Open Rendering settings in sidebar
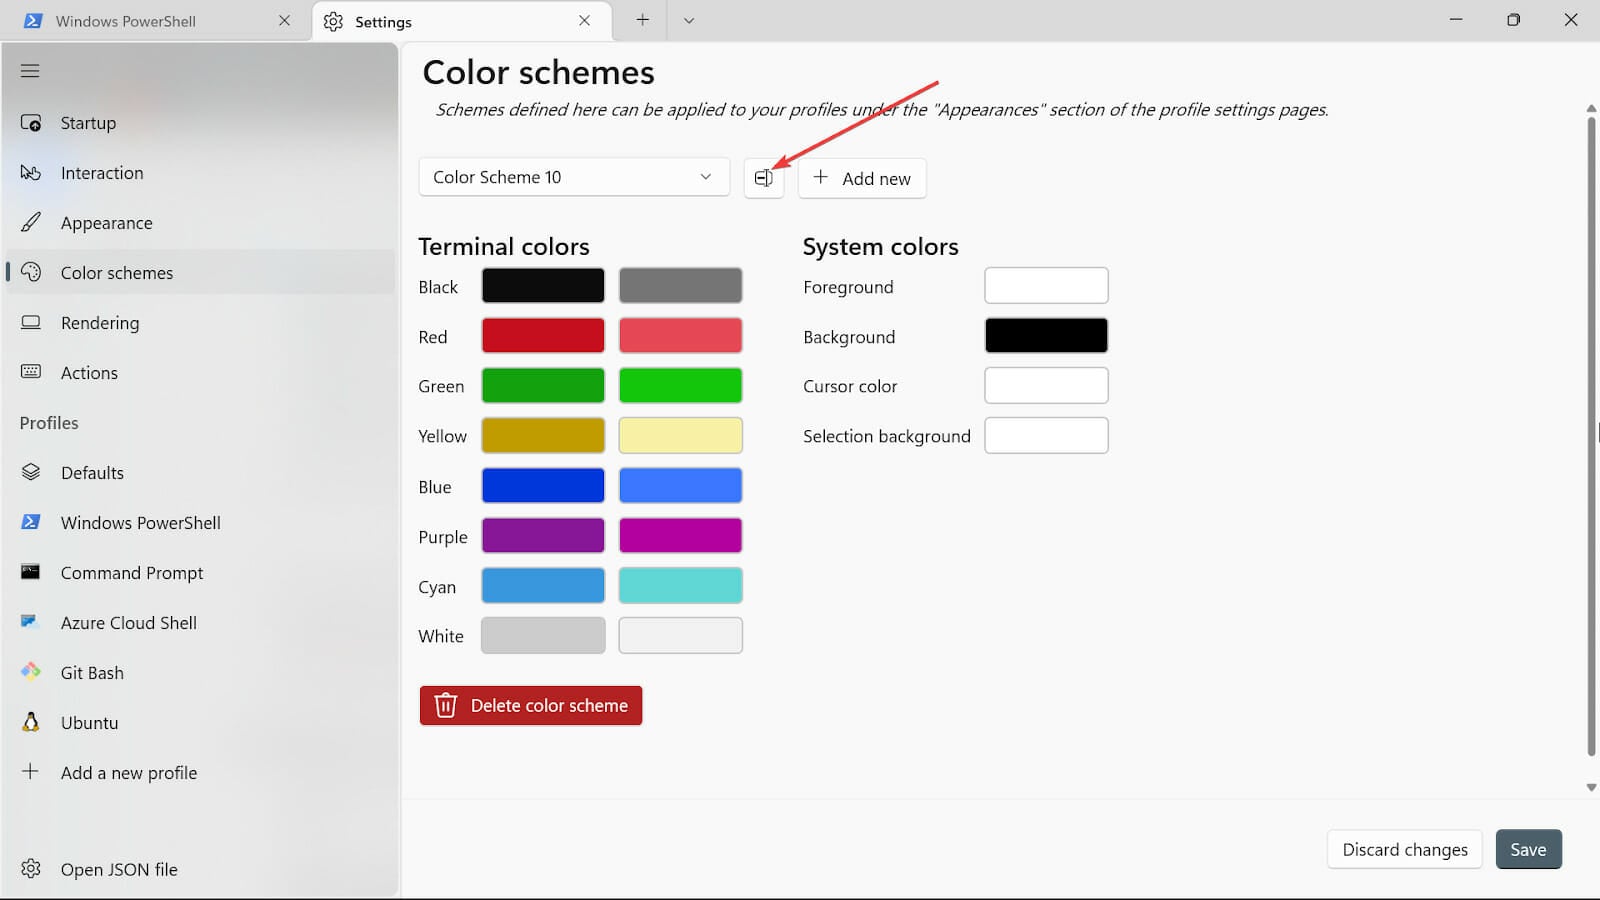Viewport: 1600px width, 900px height. pyautogui.click(x=99, y=323)
